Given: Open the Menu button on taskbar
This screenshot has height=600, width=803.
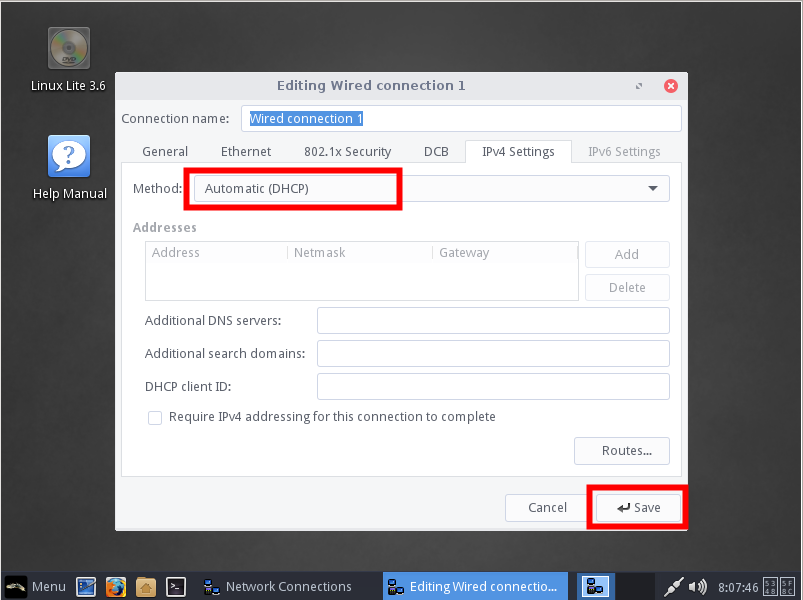Looking at the screenshot, I should [36, 587].
